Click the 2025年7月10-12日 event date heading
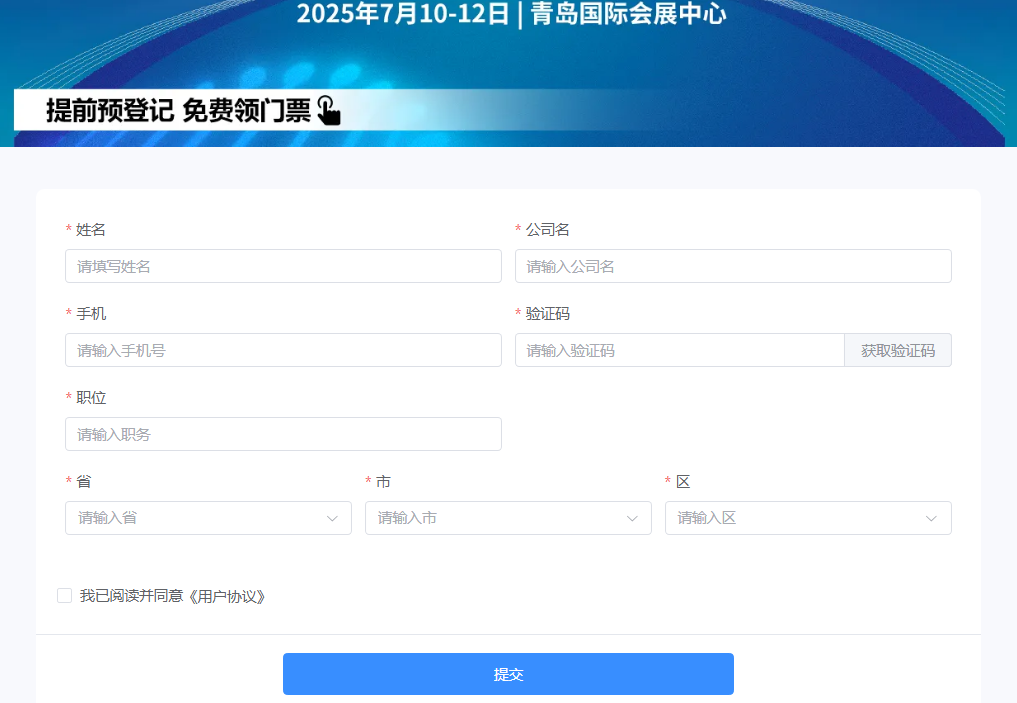Screen dimensions: 1017x703 [403, 14]
